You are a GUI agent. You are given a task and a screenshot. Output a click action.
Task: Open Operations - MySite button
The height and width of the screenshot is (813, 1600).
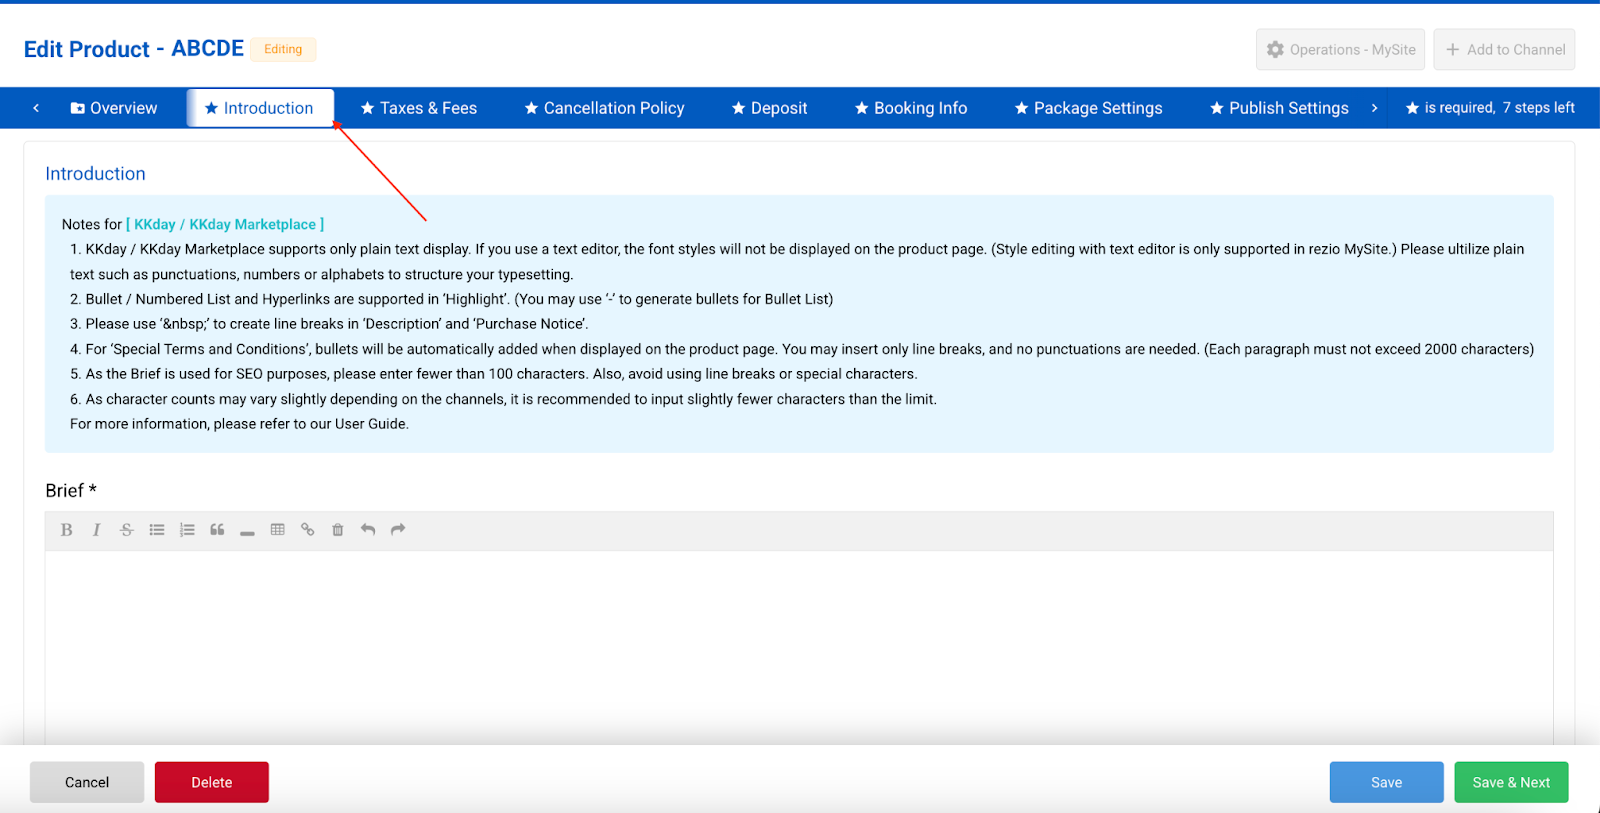1342,49
